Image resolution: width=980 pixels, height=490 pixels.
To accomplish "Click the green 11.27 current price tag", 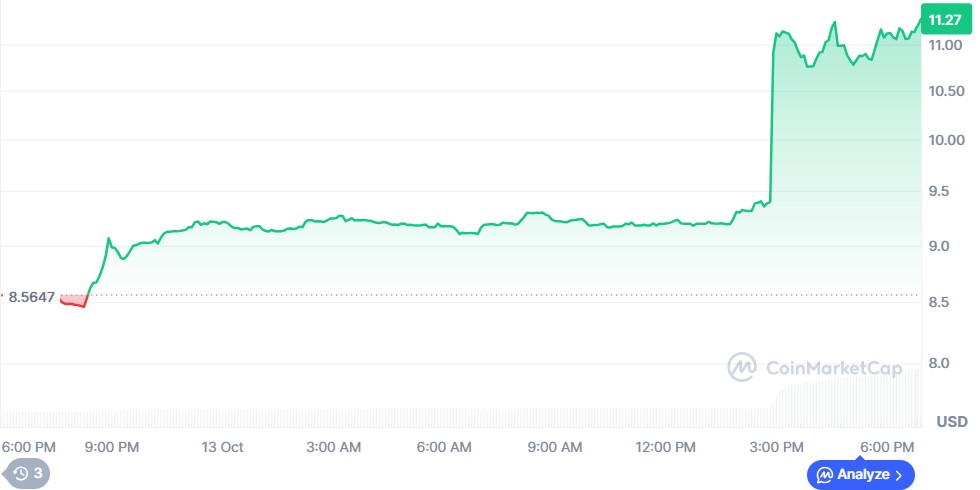I will point(944,20).
